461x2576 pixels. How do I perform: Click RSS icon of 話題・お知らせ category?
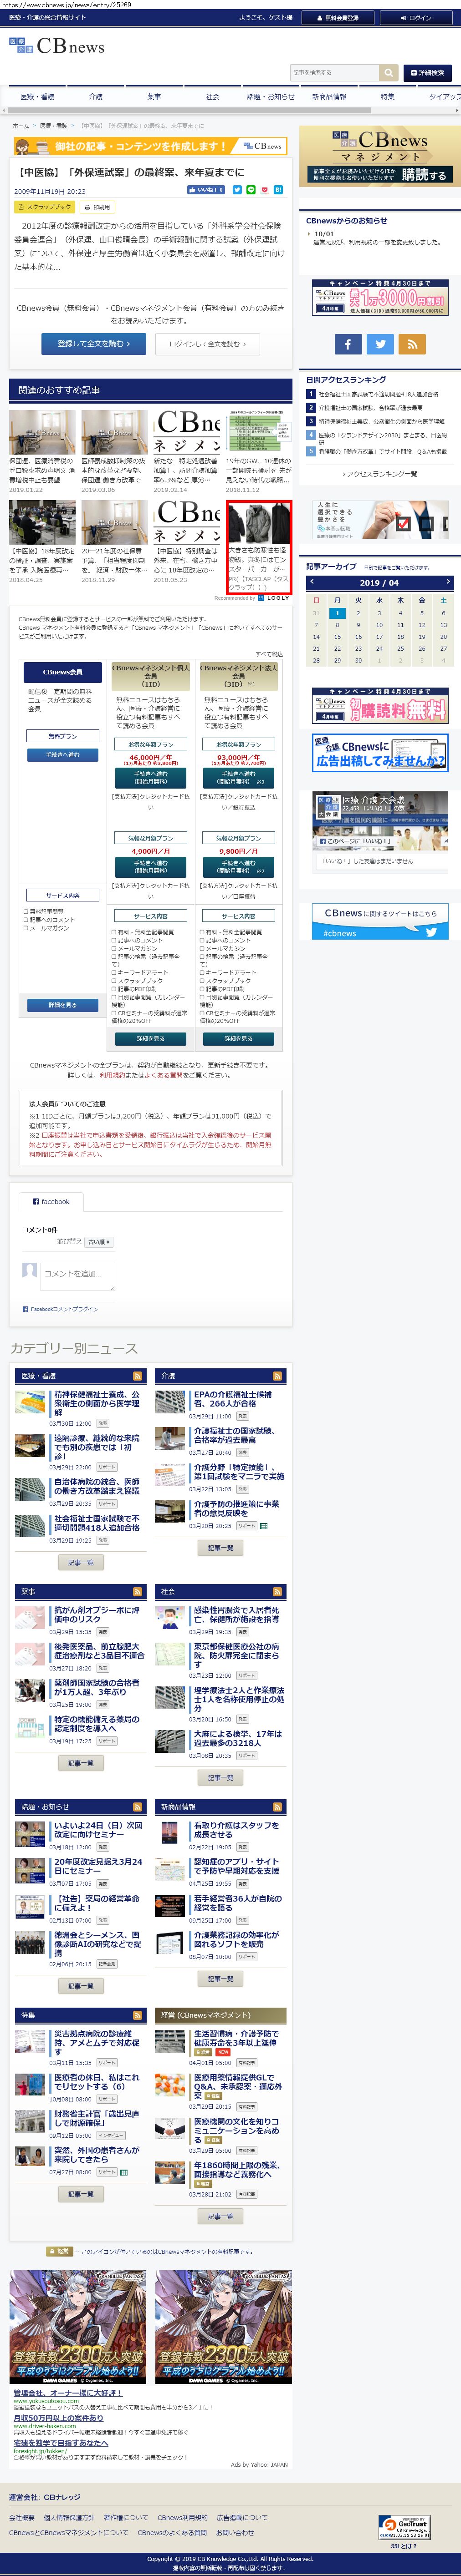coord(138,1807)
